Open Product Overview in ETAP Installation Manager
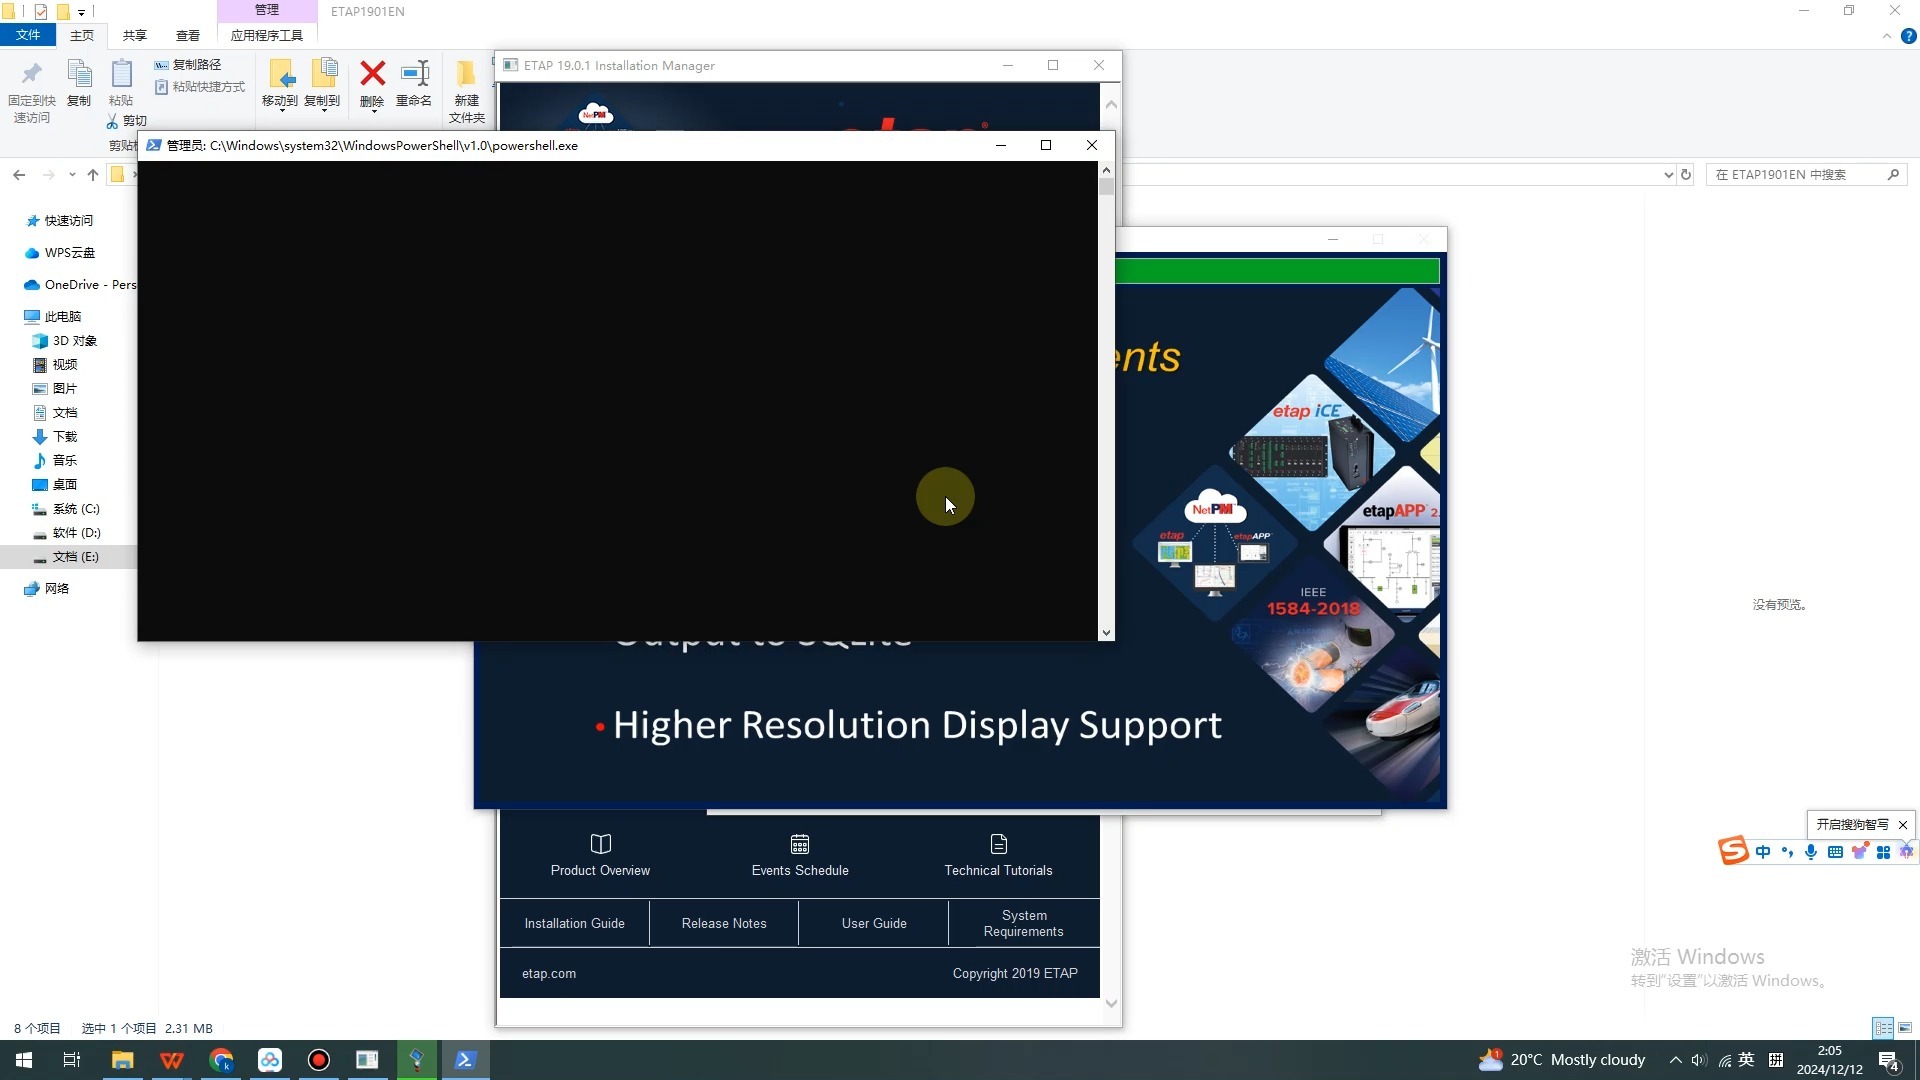This screenshot has width=1920, height=1080. [x=600, y=856]
